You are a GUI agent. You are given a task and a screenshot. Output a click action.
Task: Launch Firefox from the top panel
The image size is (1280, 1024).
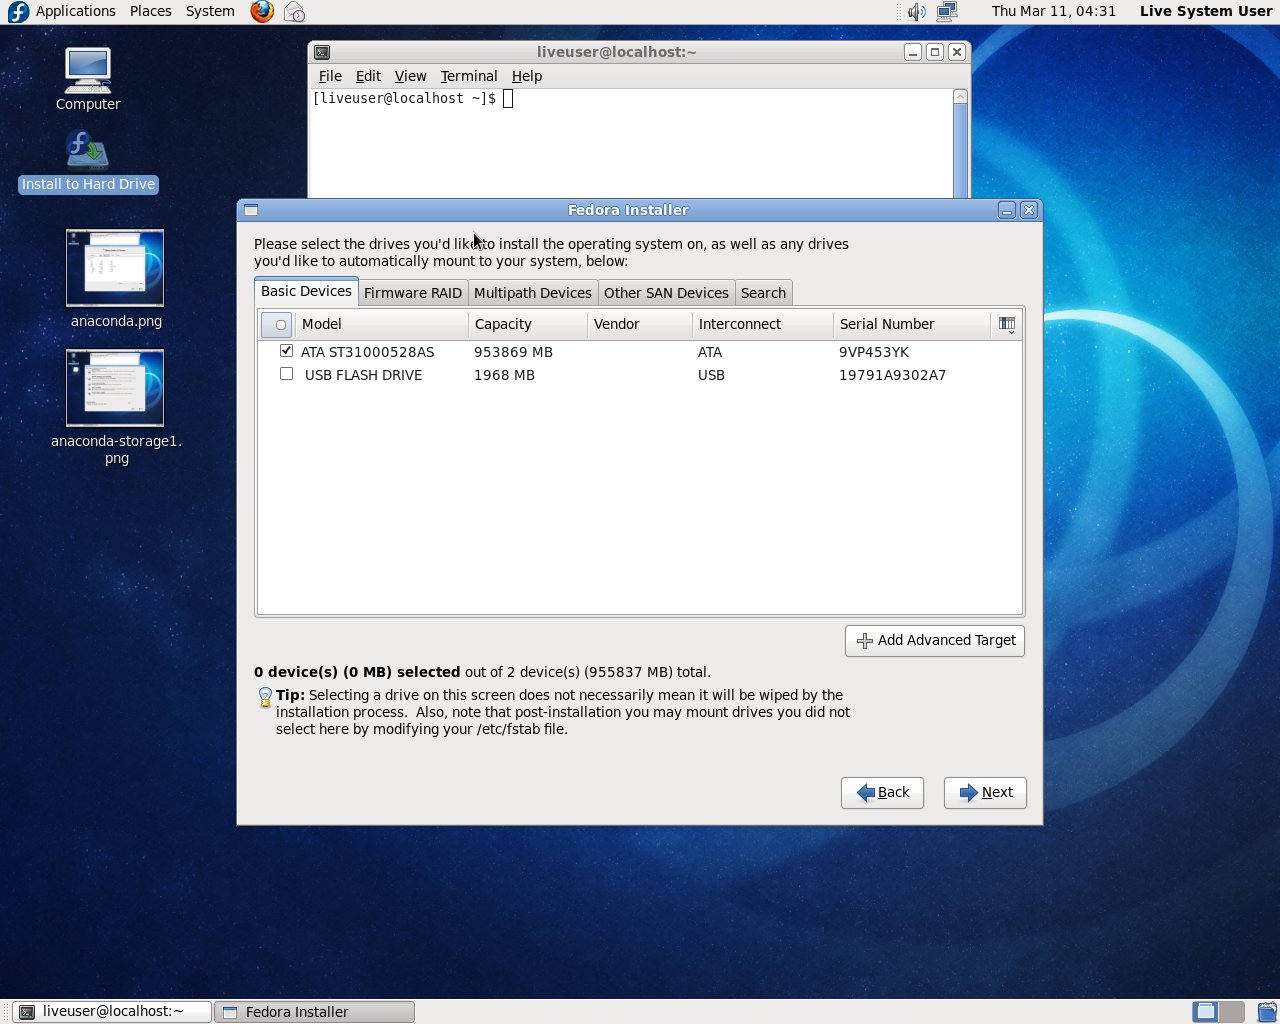point(262,12)
